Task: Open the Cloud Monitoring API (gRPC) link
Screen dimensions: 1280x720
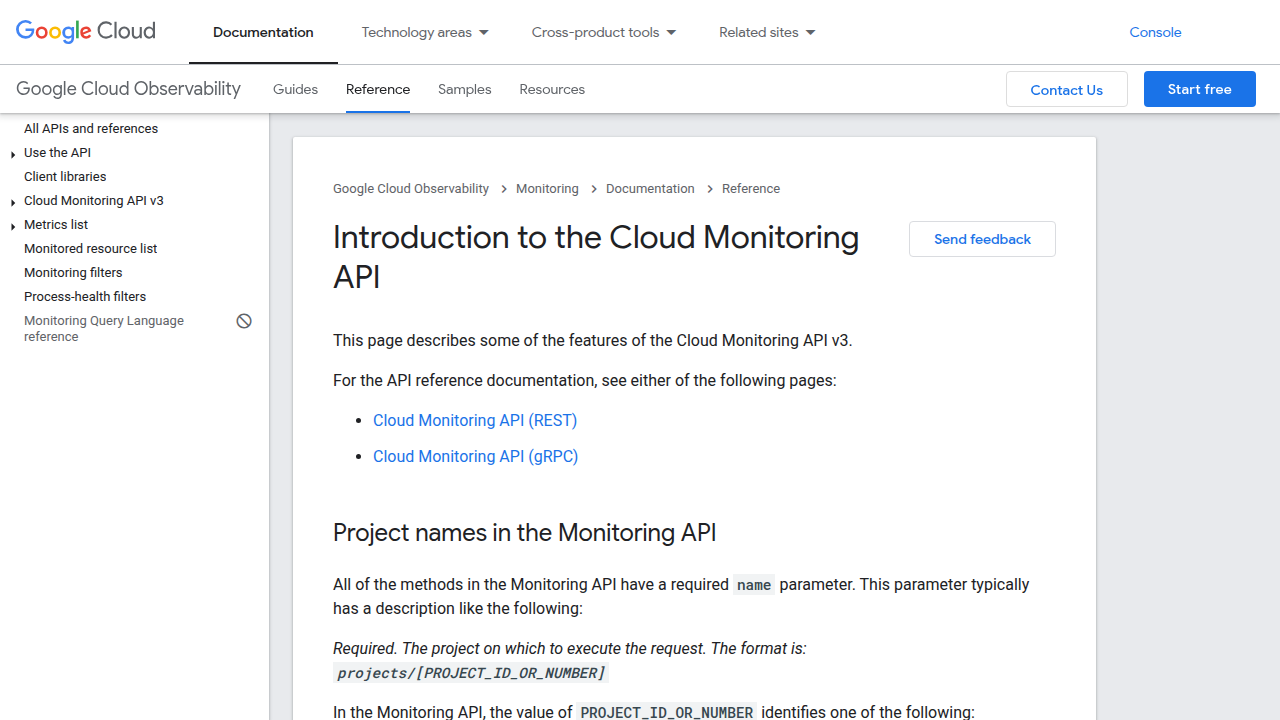Action: (476, 456)
